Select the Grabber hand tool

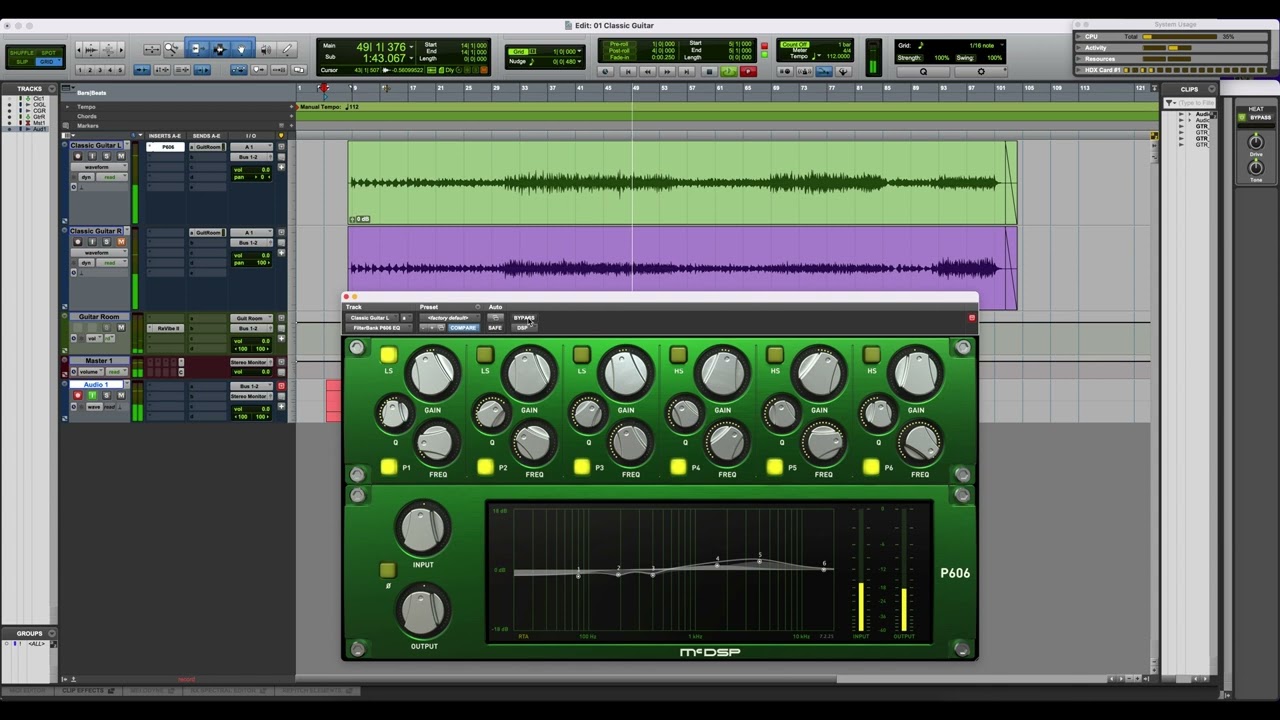241,49
